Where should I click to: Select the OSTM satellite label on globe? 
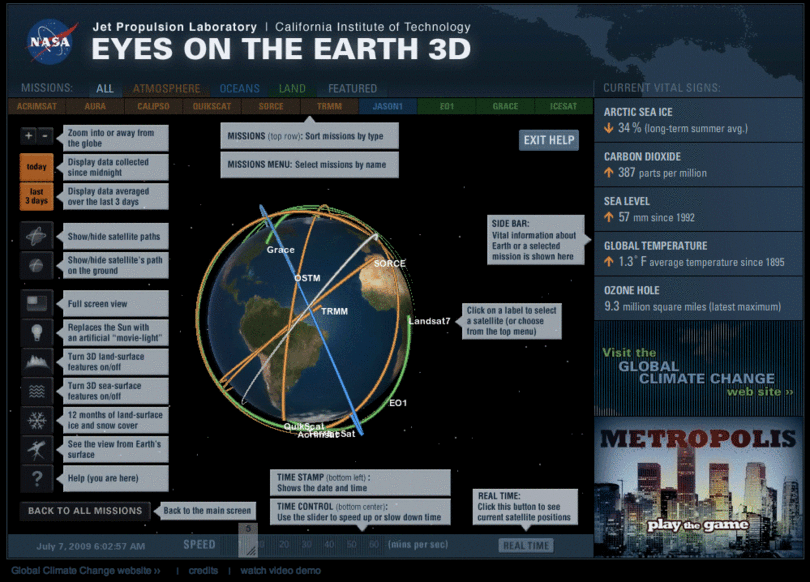tap(307, 278)
